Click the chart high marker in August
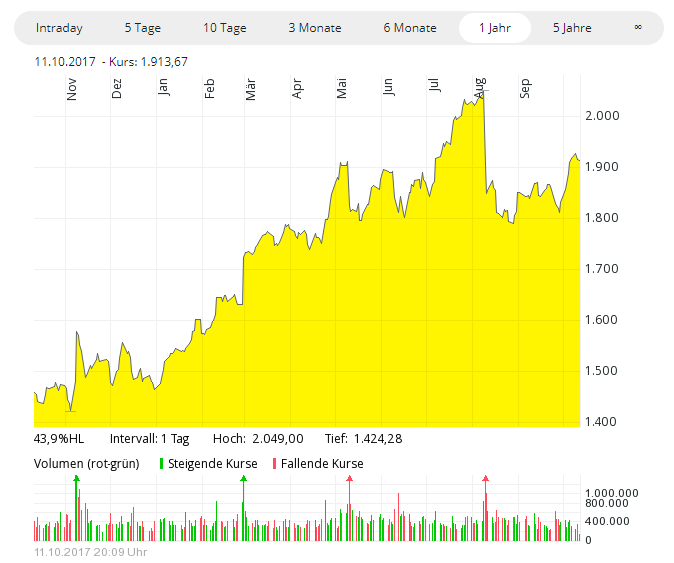This screenshot has width=674, height=563. pyautogui.click(x=484, y=91)
